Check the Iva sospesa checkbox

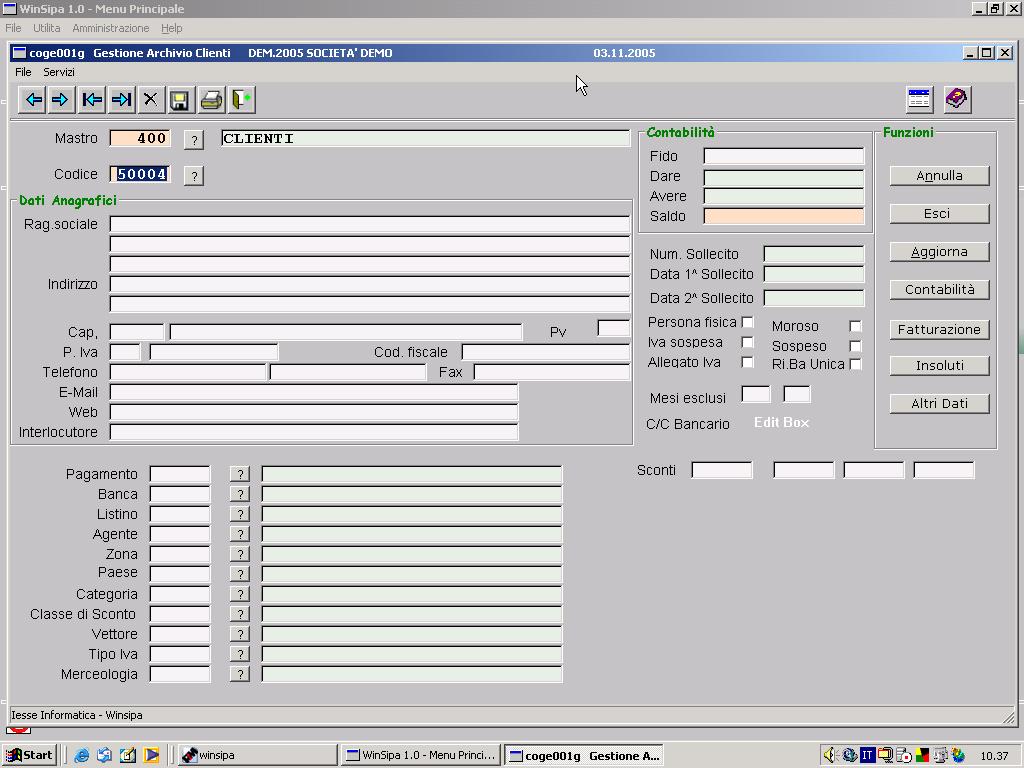point(747,342)
